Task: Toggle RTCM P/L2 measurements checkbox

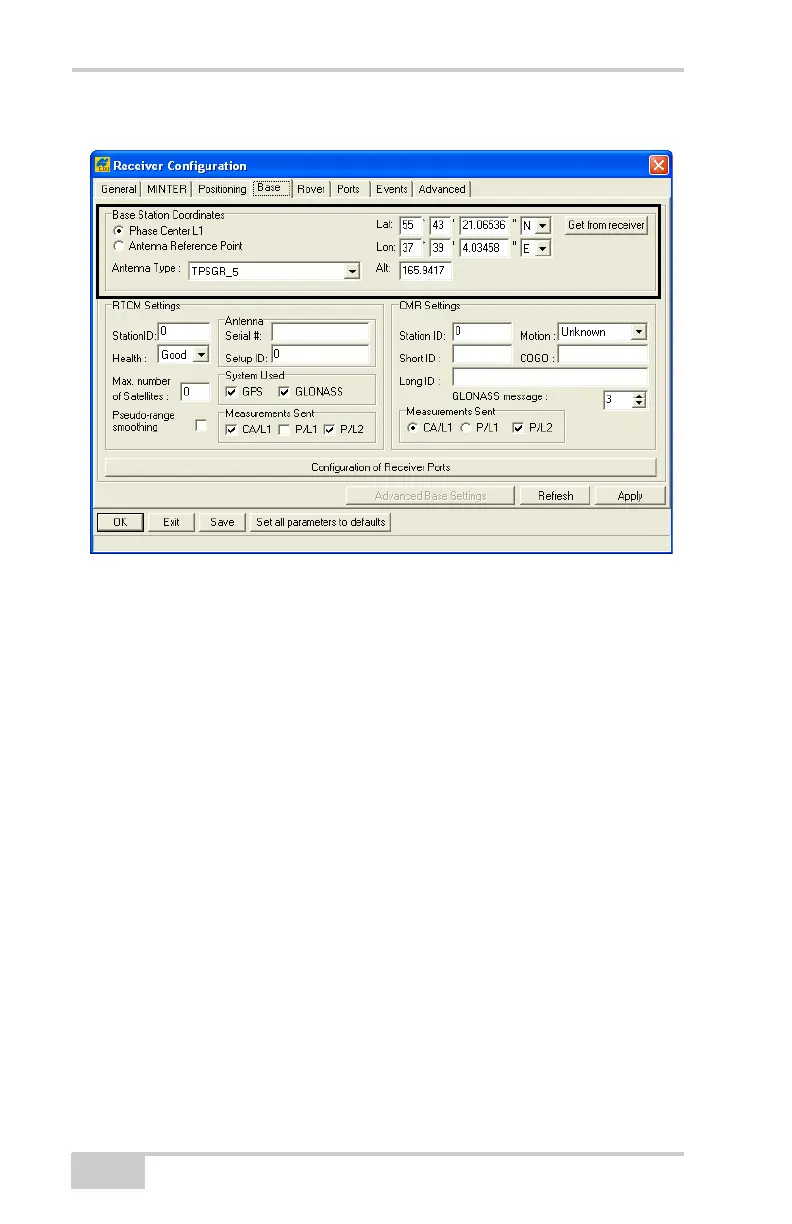Action: (329, 429)
